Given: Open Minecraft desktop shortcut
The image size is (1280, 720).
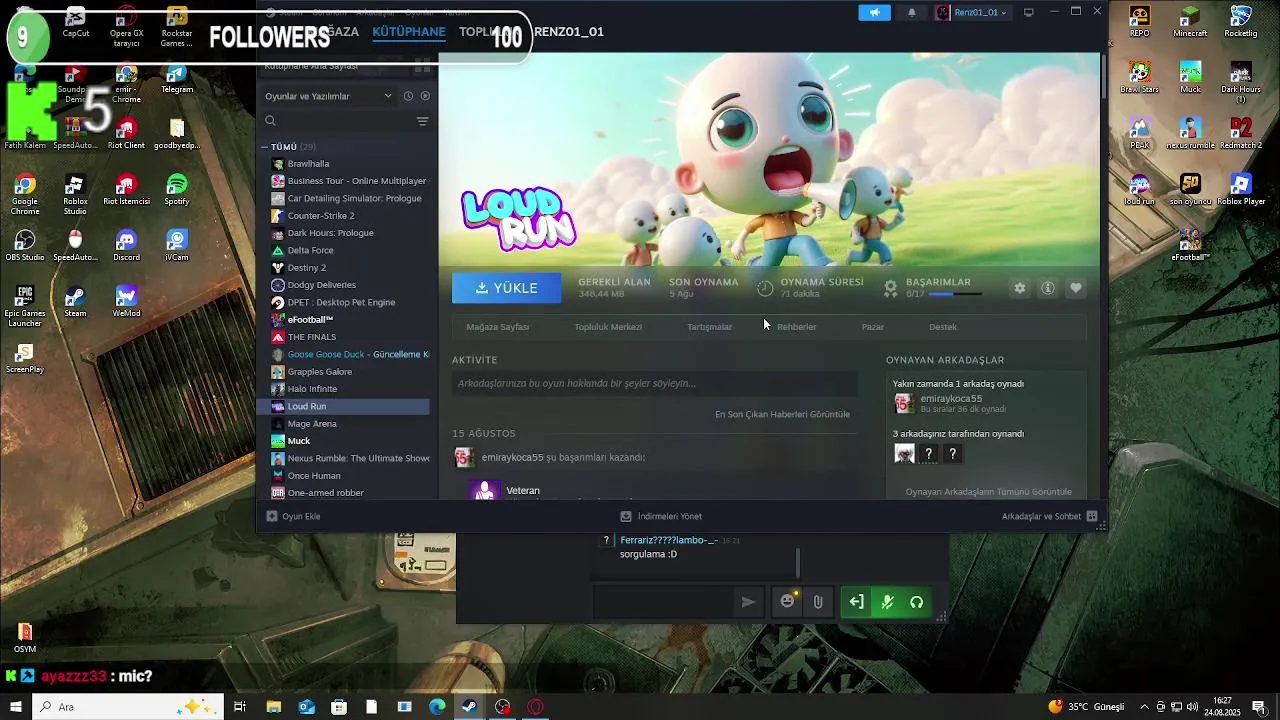Looking at the screenshot, I should click(x=1190, y=21).
